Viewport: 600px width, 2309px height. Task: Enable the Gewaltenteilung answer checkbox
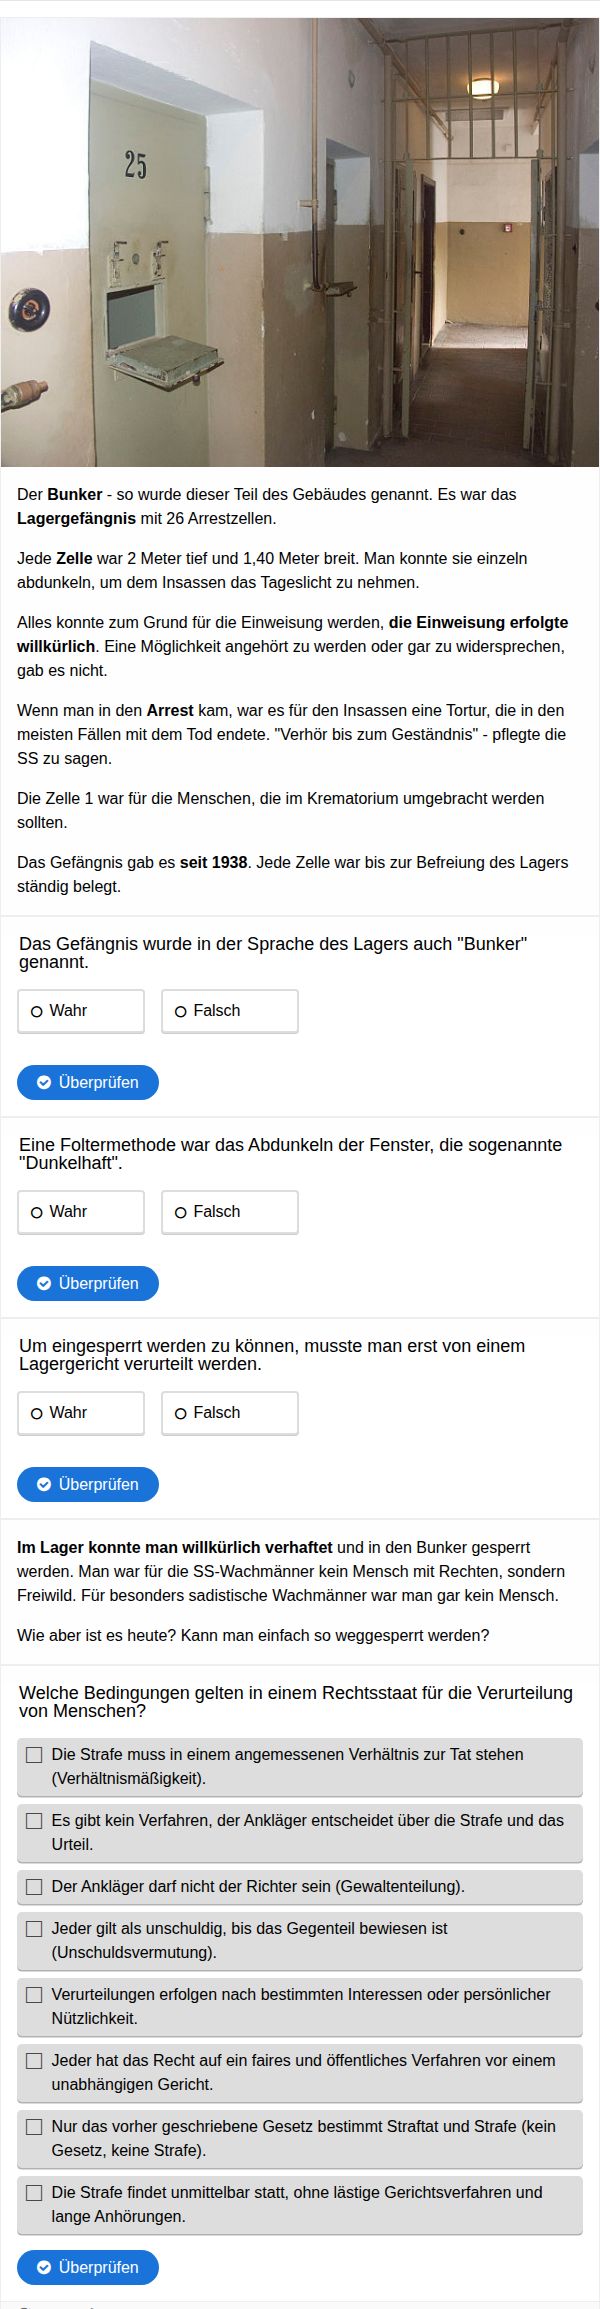tap(34, 1887)
